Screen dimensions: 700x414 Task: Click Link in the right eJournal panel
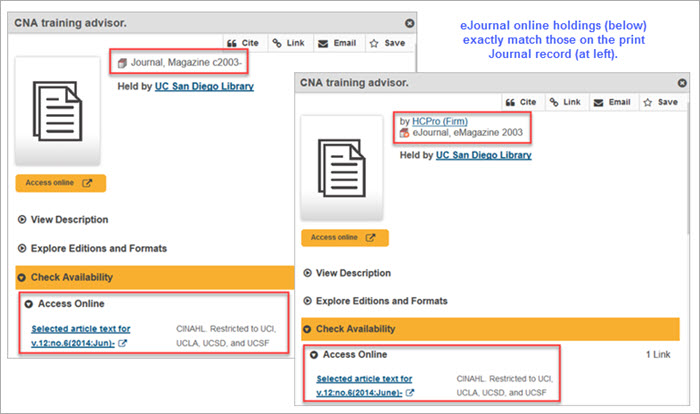(x=565, y=102)
